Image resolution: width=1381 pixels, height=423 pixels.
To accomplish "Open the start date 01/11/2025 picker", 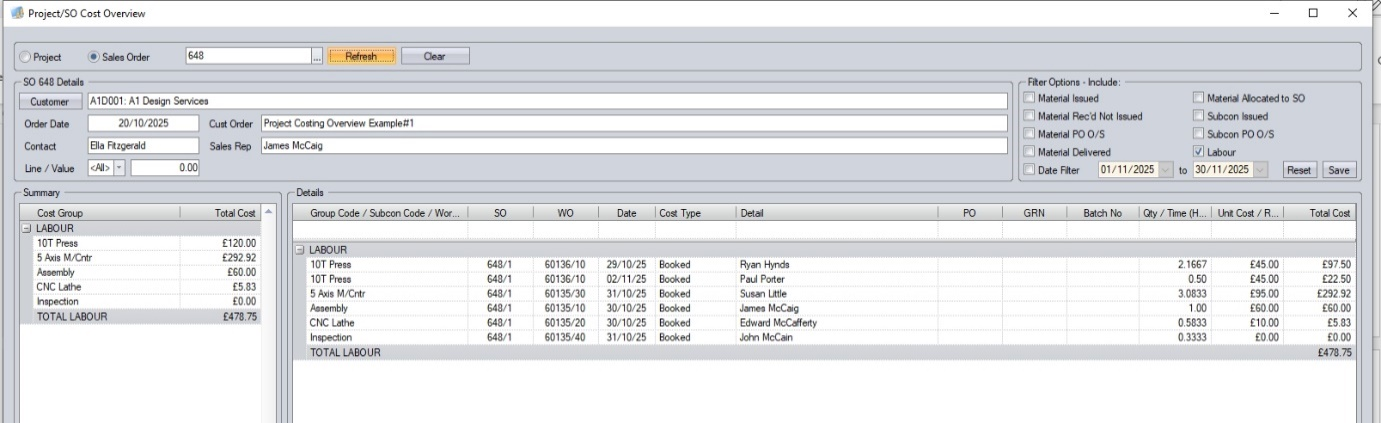I will [1166, 170].
